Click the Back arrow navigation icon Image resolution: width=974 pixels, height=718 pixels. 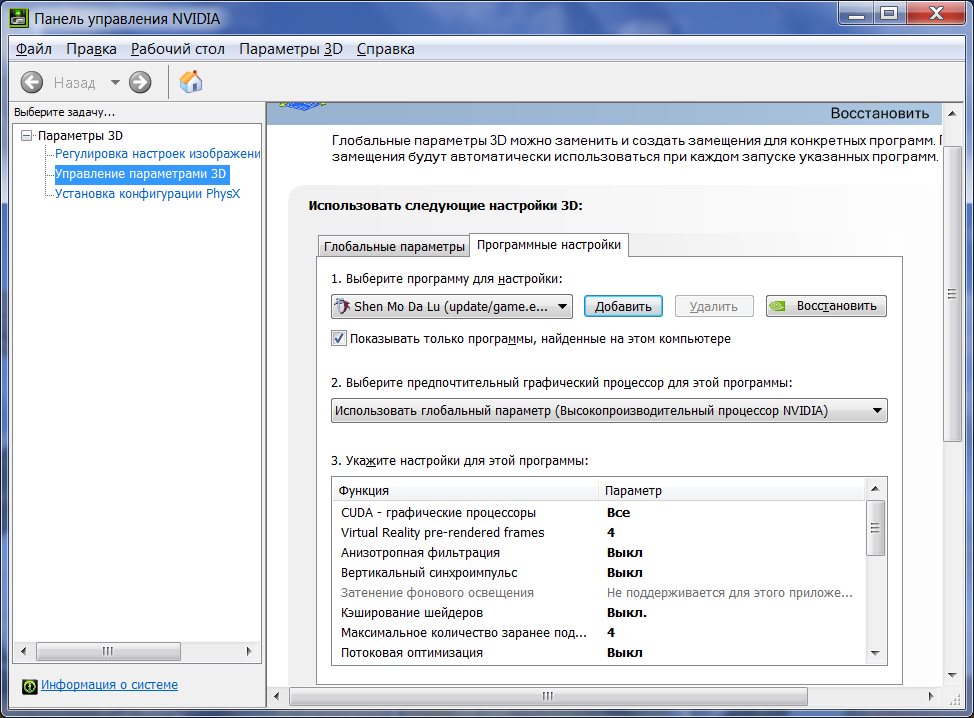(32, 83)
